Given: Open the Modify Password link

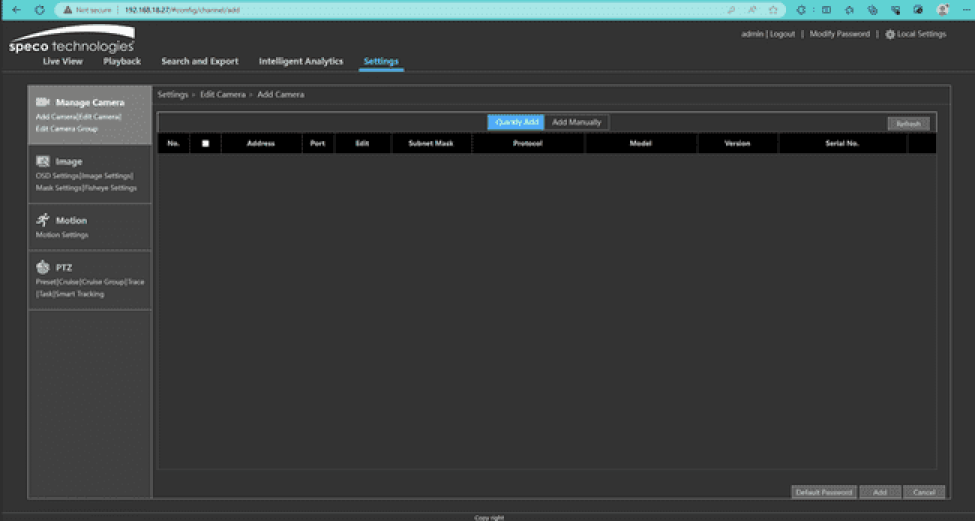Looking at the screenshot, I should point(839,34).
